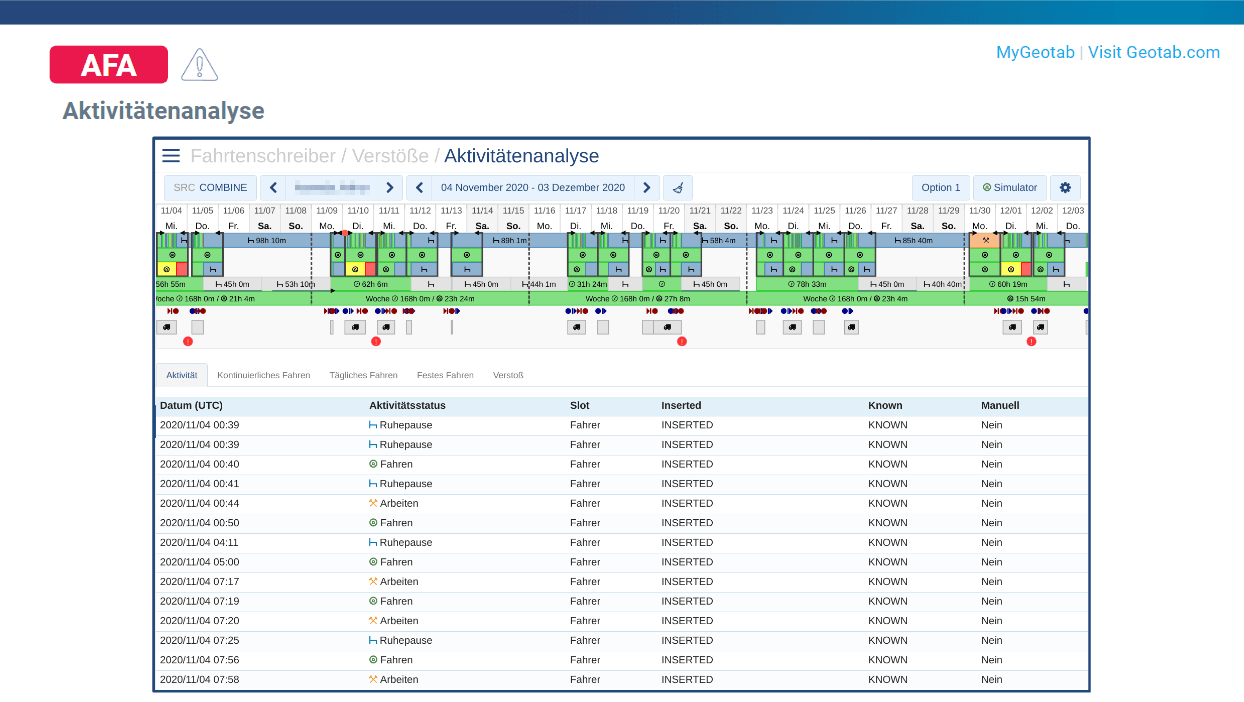Click the 11/27 date column header
This screenshot has width=1244, height=702.
tap(886, 218)
